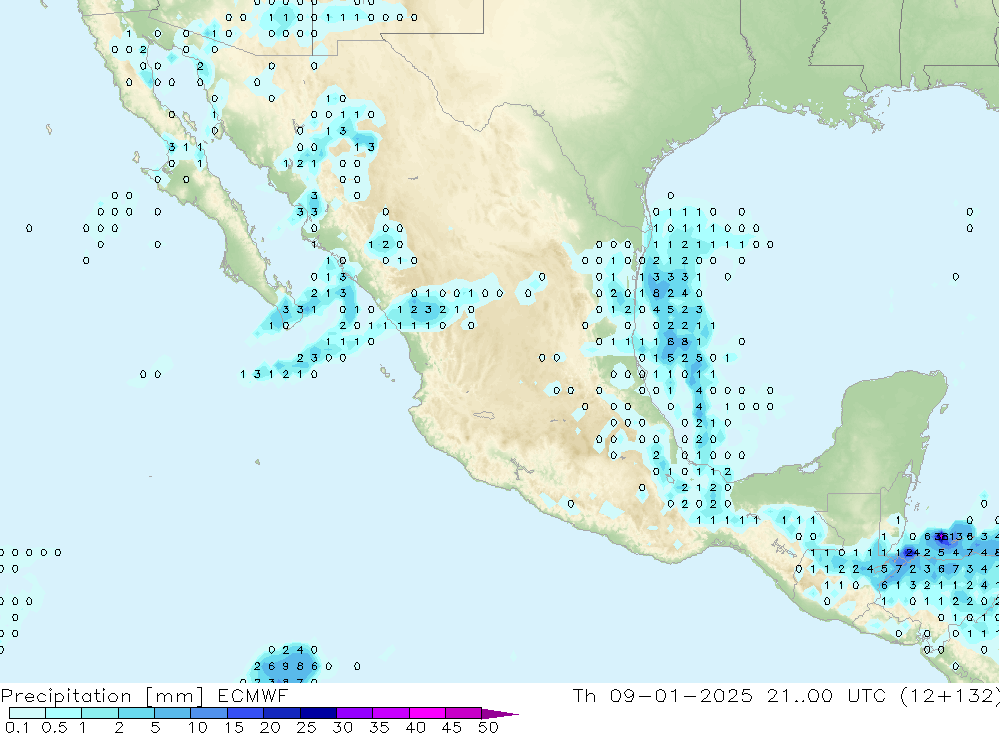
Task: Pick the magenta 45–50 mm legend swatch
Action: (x=463, y=714)
